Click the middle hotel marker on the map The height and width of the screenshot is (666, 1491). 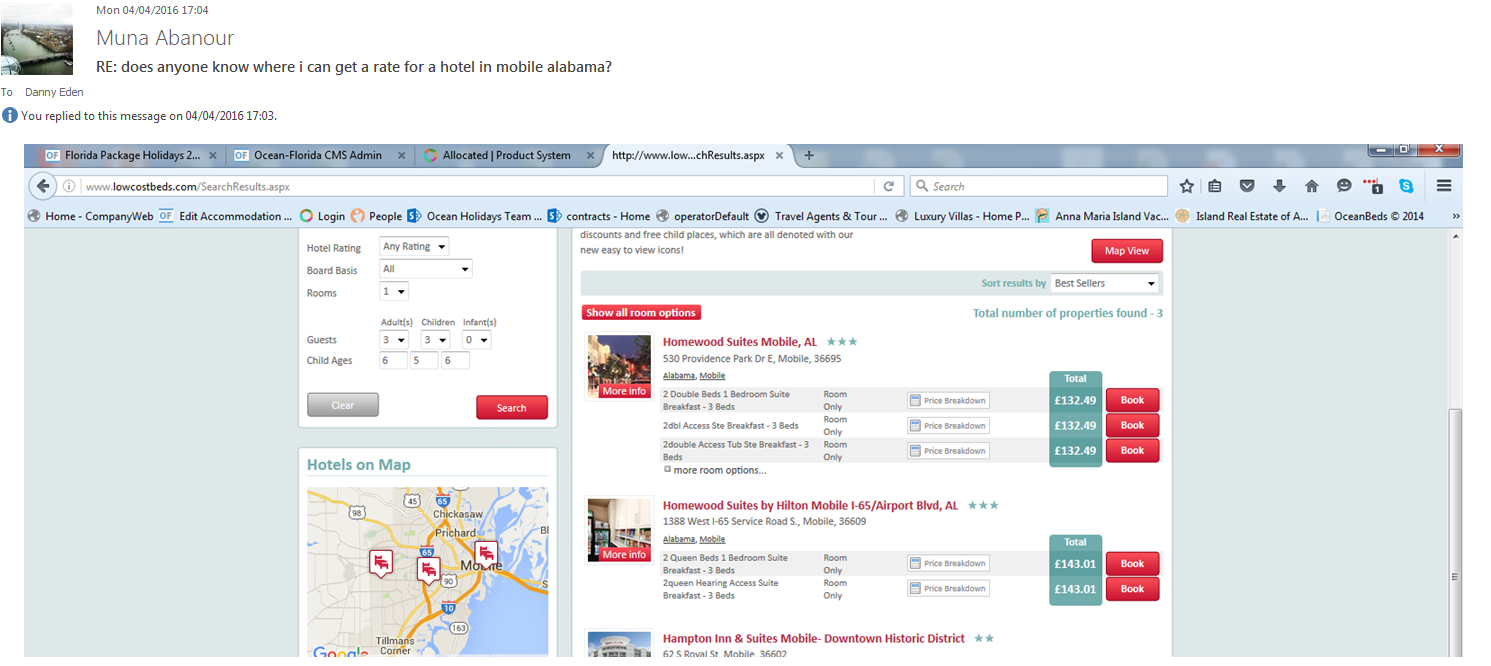tap(428, 570)
